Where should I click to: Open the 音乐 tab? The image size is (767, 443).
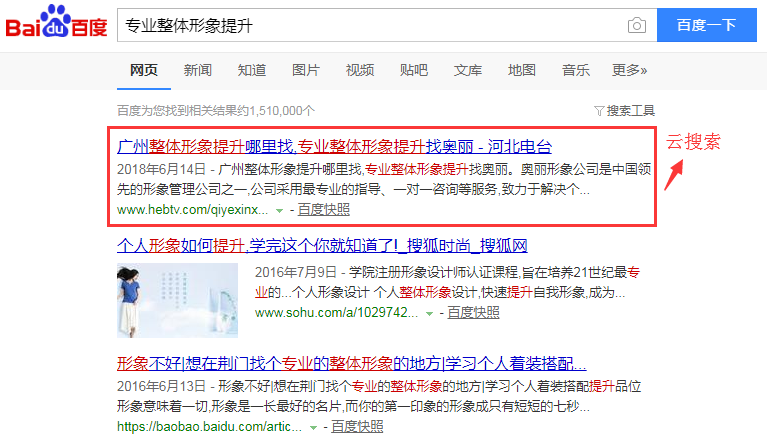click(576, 70)
